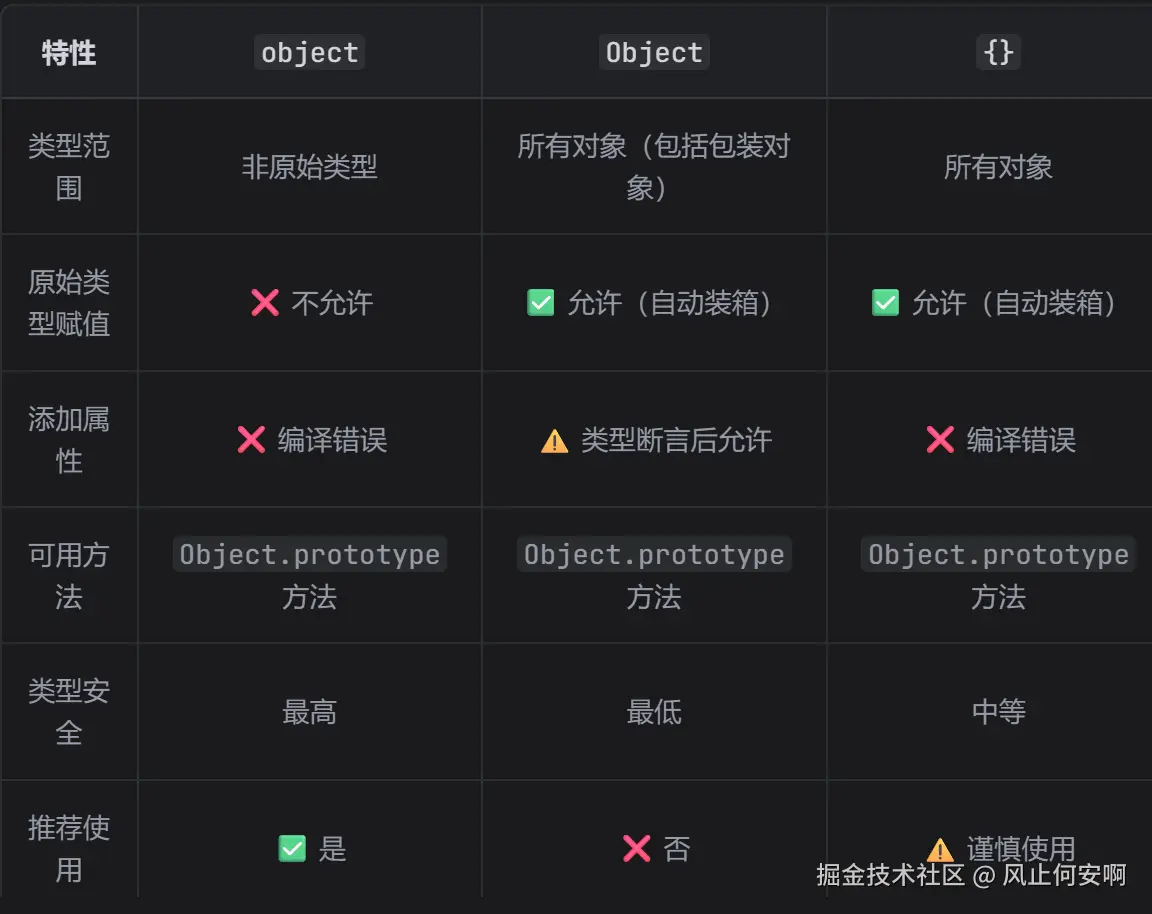Click the 中等 type safety cell
Viewport: 1152px width, 914px height.
point(998,712)
